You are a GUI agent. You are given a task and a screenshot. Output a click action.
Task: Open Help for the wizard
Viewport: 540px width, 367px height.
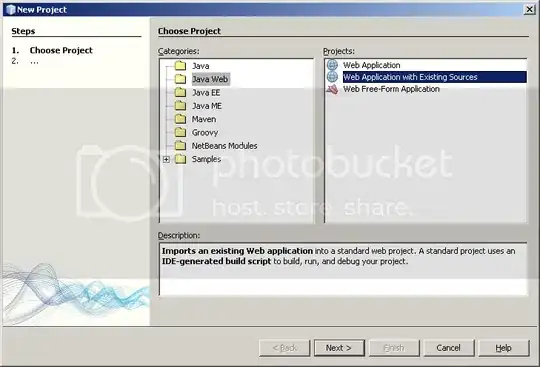tap(503, 348)
